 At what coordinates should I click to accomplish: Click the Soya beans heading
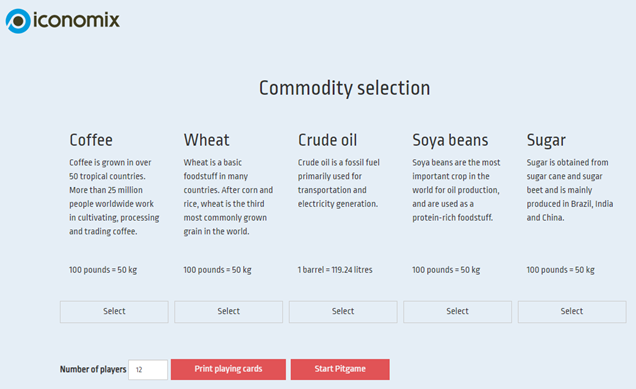tap(450, 141)
